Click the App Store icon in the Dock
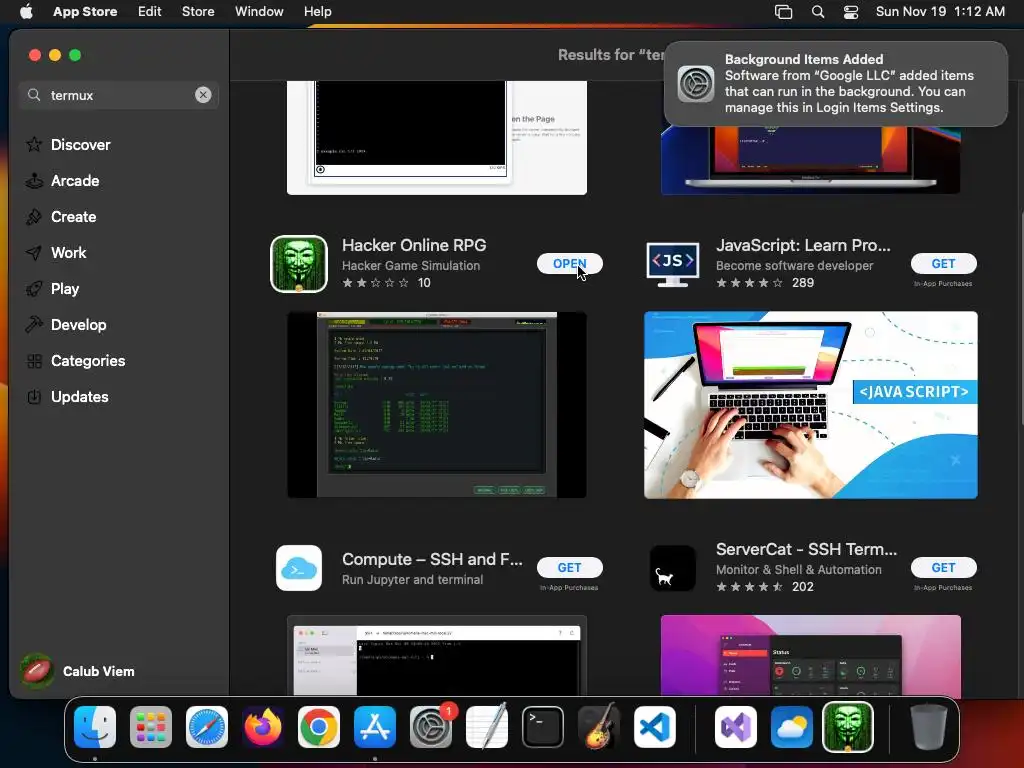The width and height of the screenshot is (1024, 768). click(x=375, y=726)
